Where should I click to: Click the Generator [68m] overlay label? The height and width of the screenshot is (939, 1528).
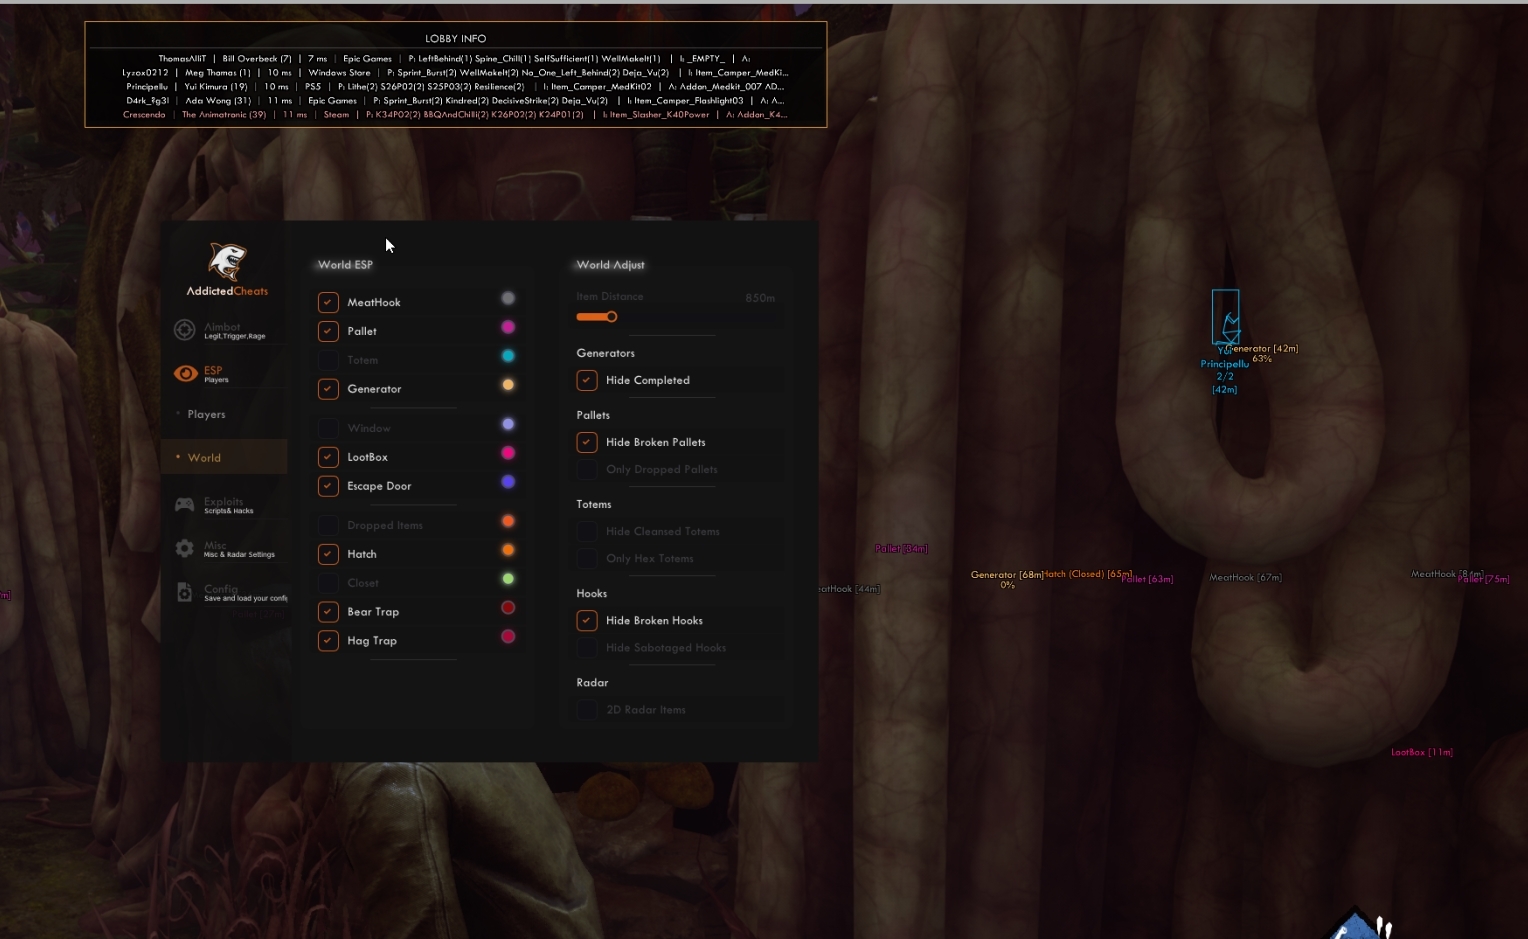pos(1007,575)
